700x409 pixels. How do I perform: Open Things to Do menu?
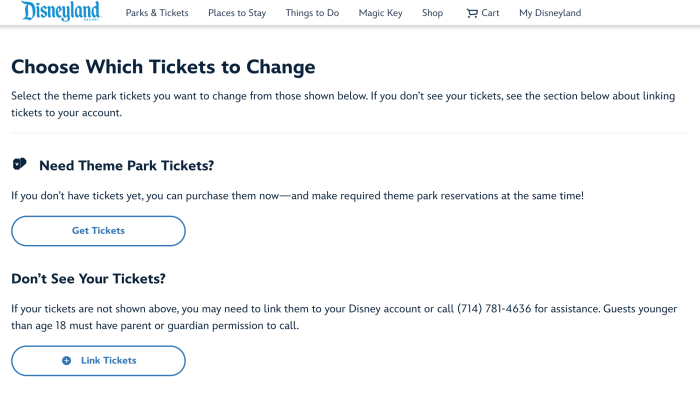tap(312, 13)
